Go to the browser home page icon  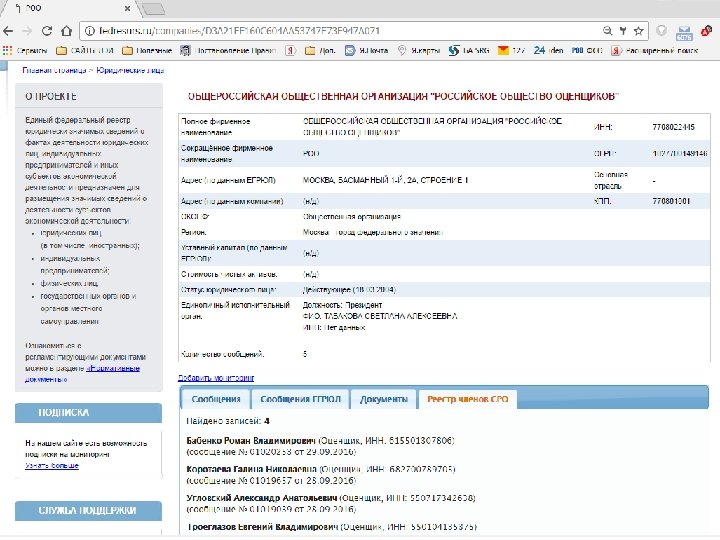click(x=67, y=31)
